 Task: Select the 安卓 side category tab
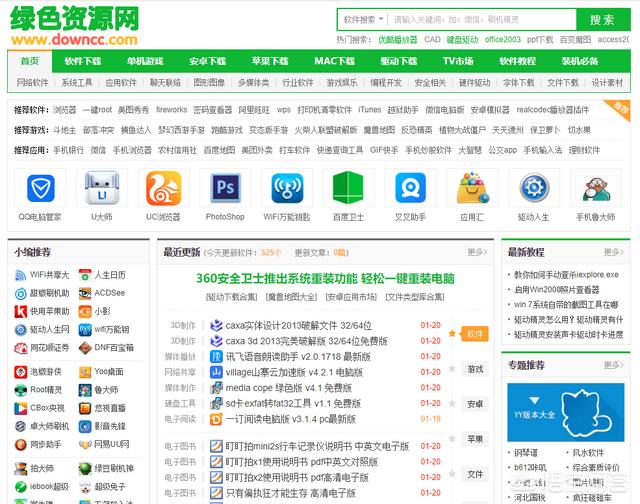click(x=475, y=404)
